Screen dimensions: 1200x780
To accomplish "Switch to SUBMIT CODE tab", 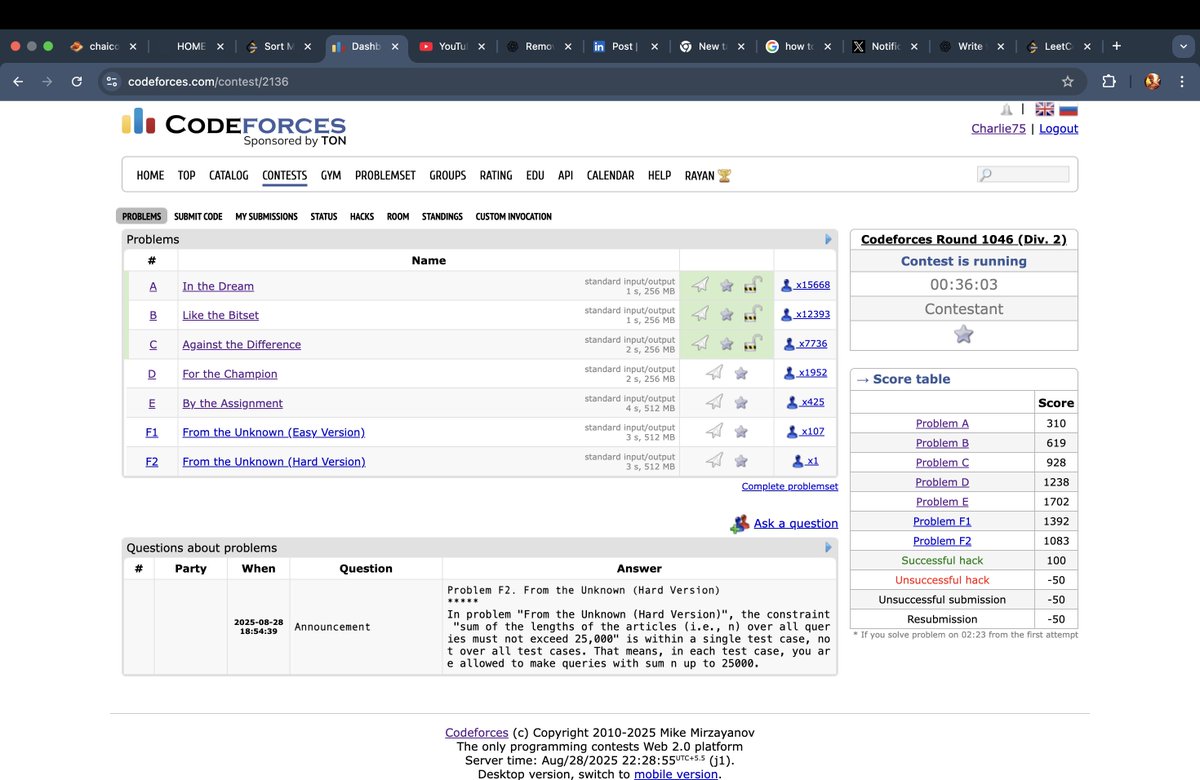I will coord(198,216).
